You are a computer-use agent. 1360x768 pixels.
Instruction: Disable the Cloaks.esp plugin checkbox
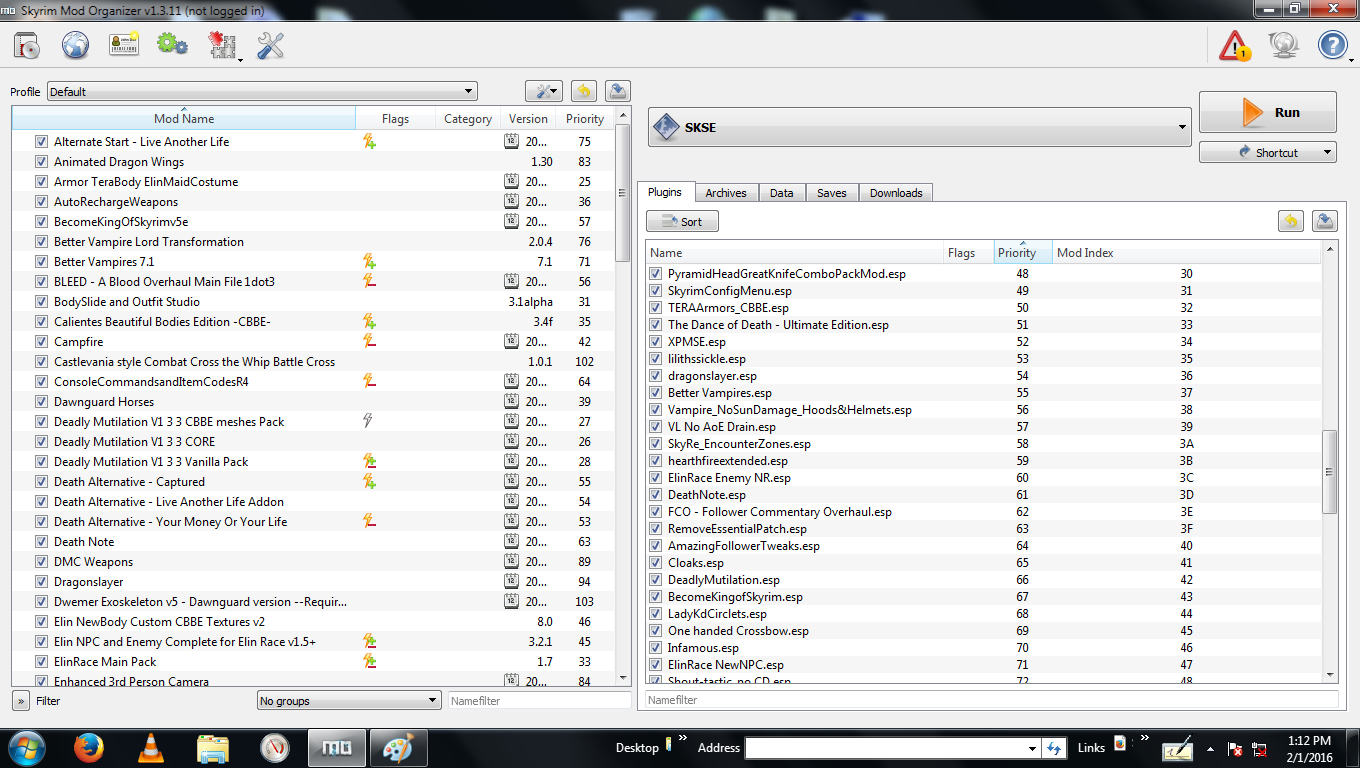(656, 563)
